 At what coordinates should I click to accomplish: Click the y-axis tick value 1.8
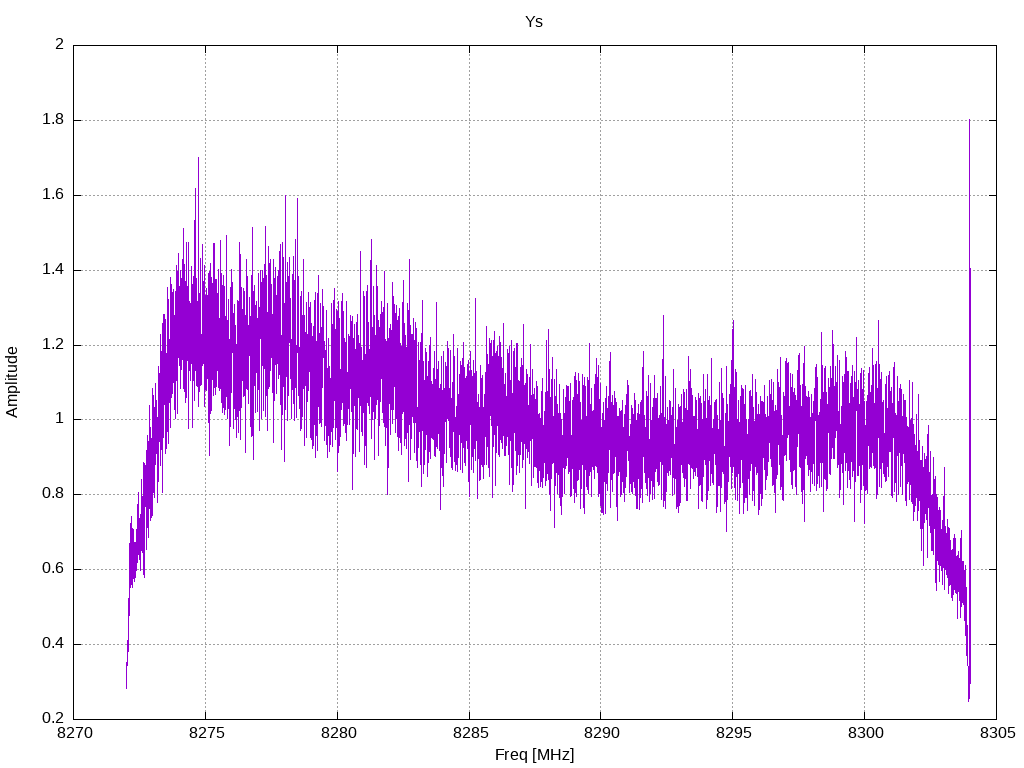pos(53,120)
